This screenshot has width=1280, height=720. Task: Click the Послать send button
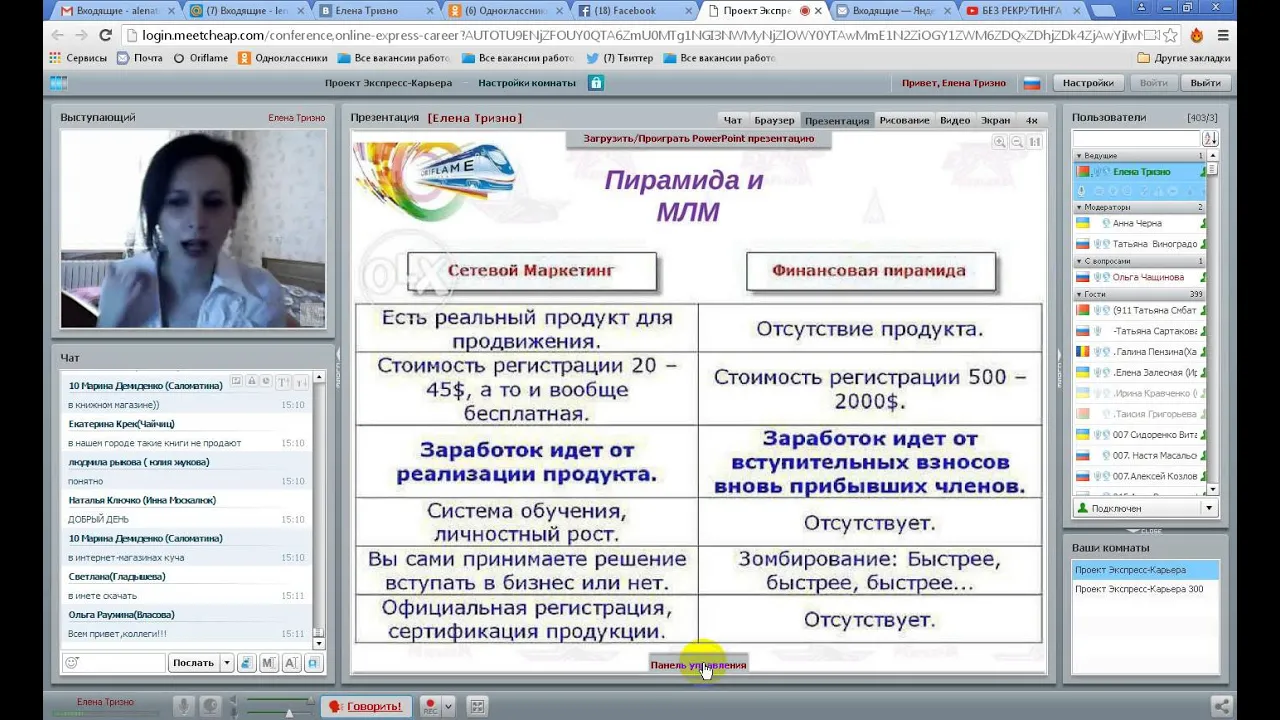click(x=193, y=663)
